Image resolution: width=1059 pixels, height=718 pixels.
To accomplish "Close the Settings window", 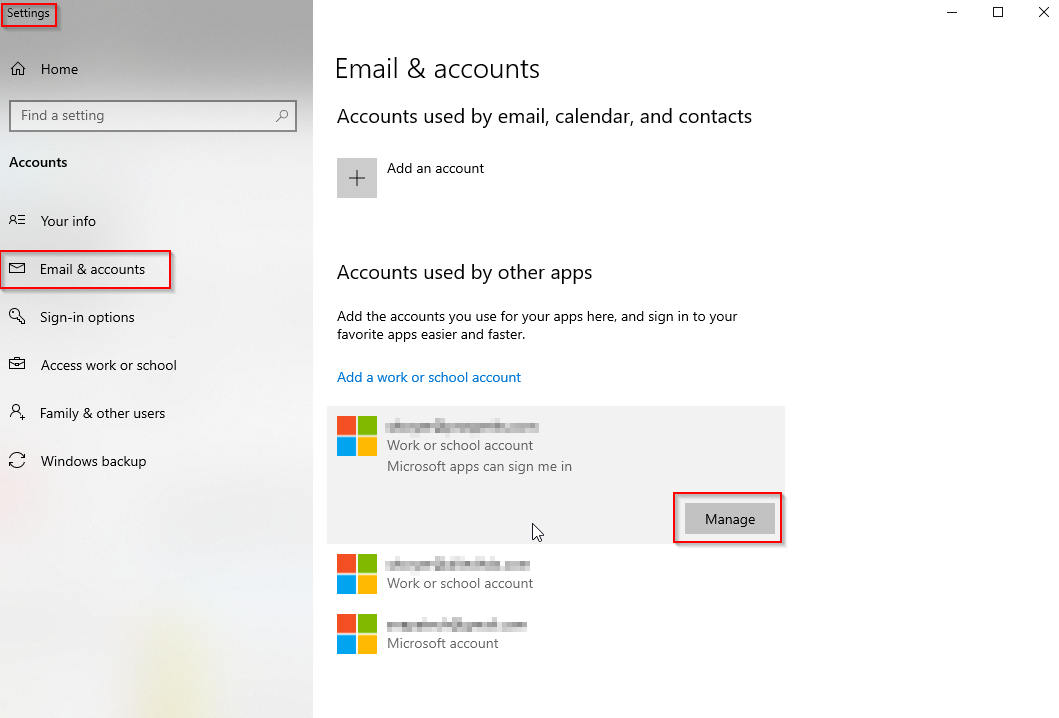I will 1043,12.
